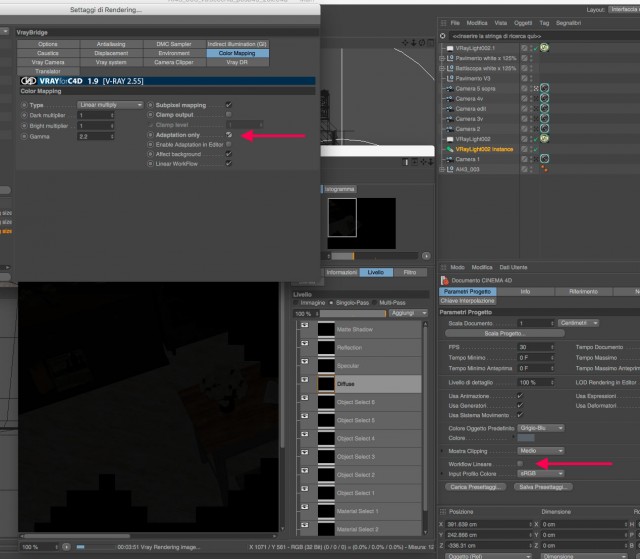Click the camera icon beside Camera 2

(450, 129)
